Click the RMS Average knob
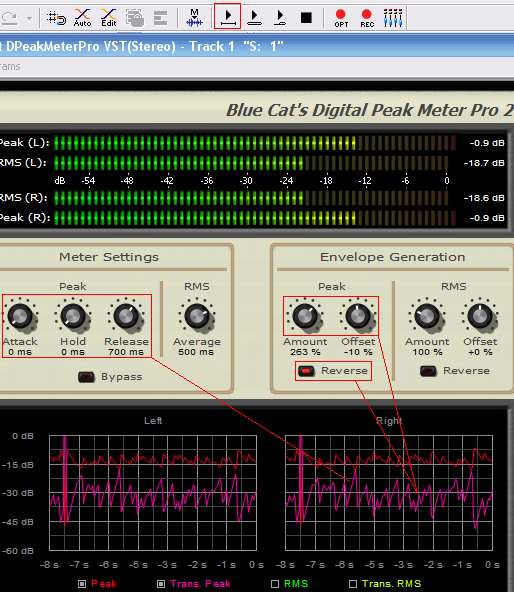Screen dimensions: 514x592 click(x=196, y=316)
